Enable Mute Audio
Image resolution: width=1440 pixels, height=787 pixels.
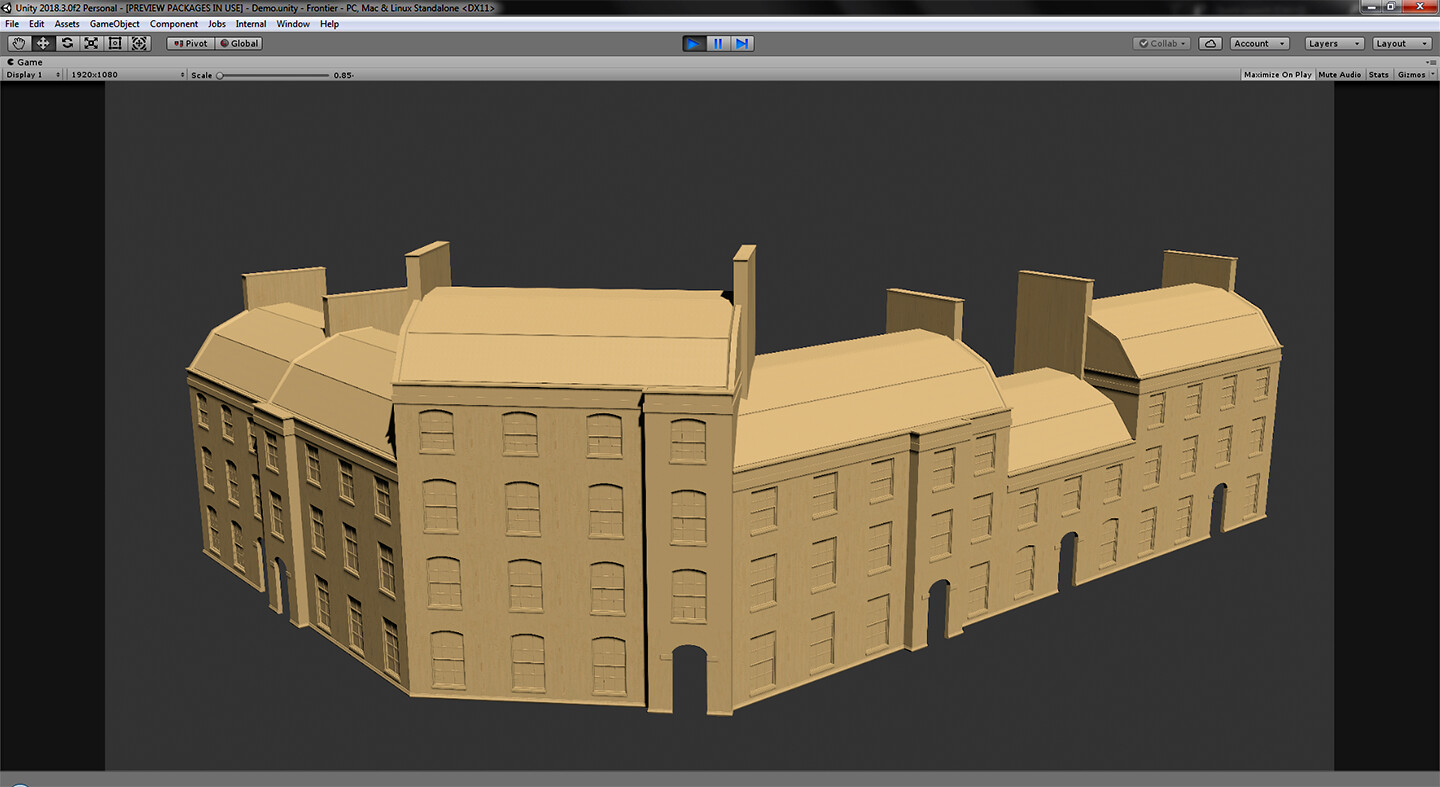[1339, 74]
